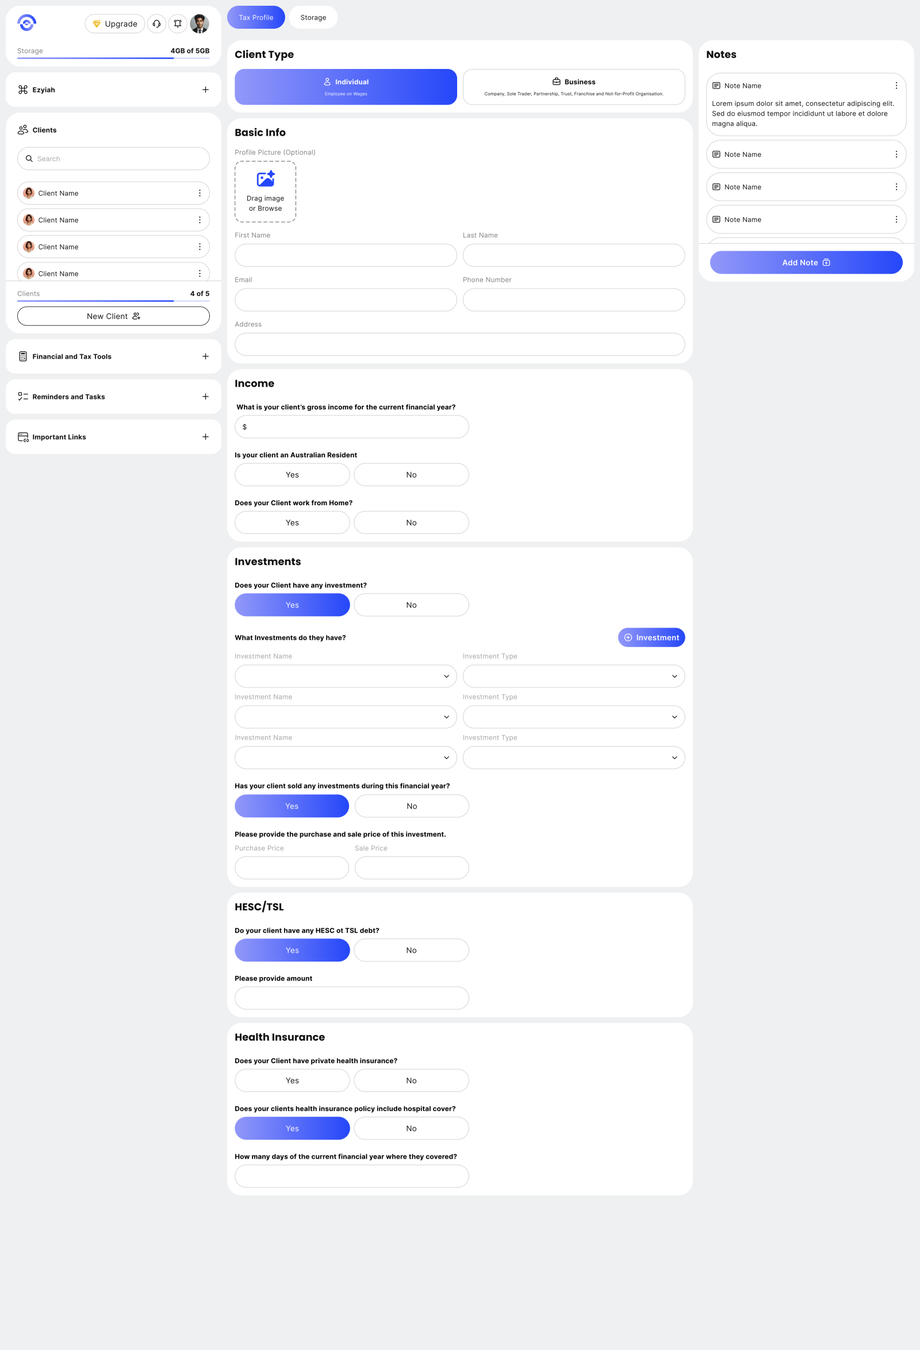Open notifications bell icon
Viewport: 920px width, 1350px height.
click(x=178, y=24)
